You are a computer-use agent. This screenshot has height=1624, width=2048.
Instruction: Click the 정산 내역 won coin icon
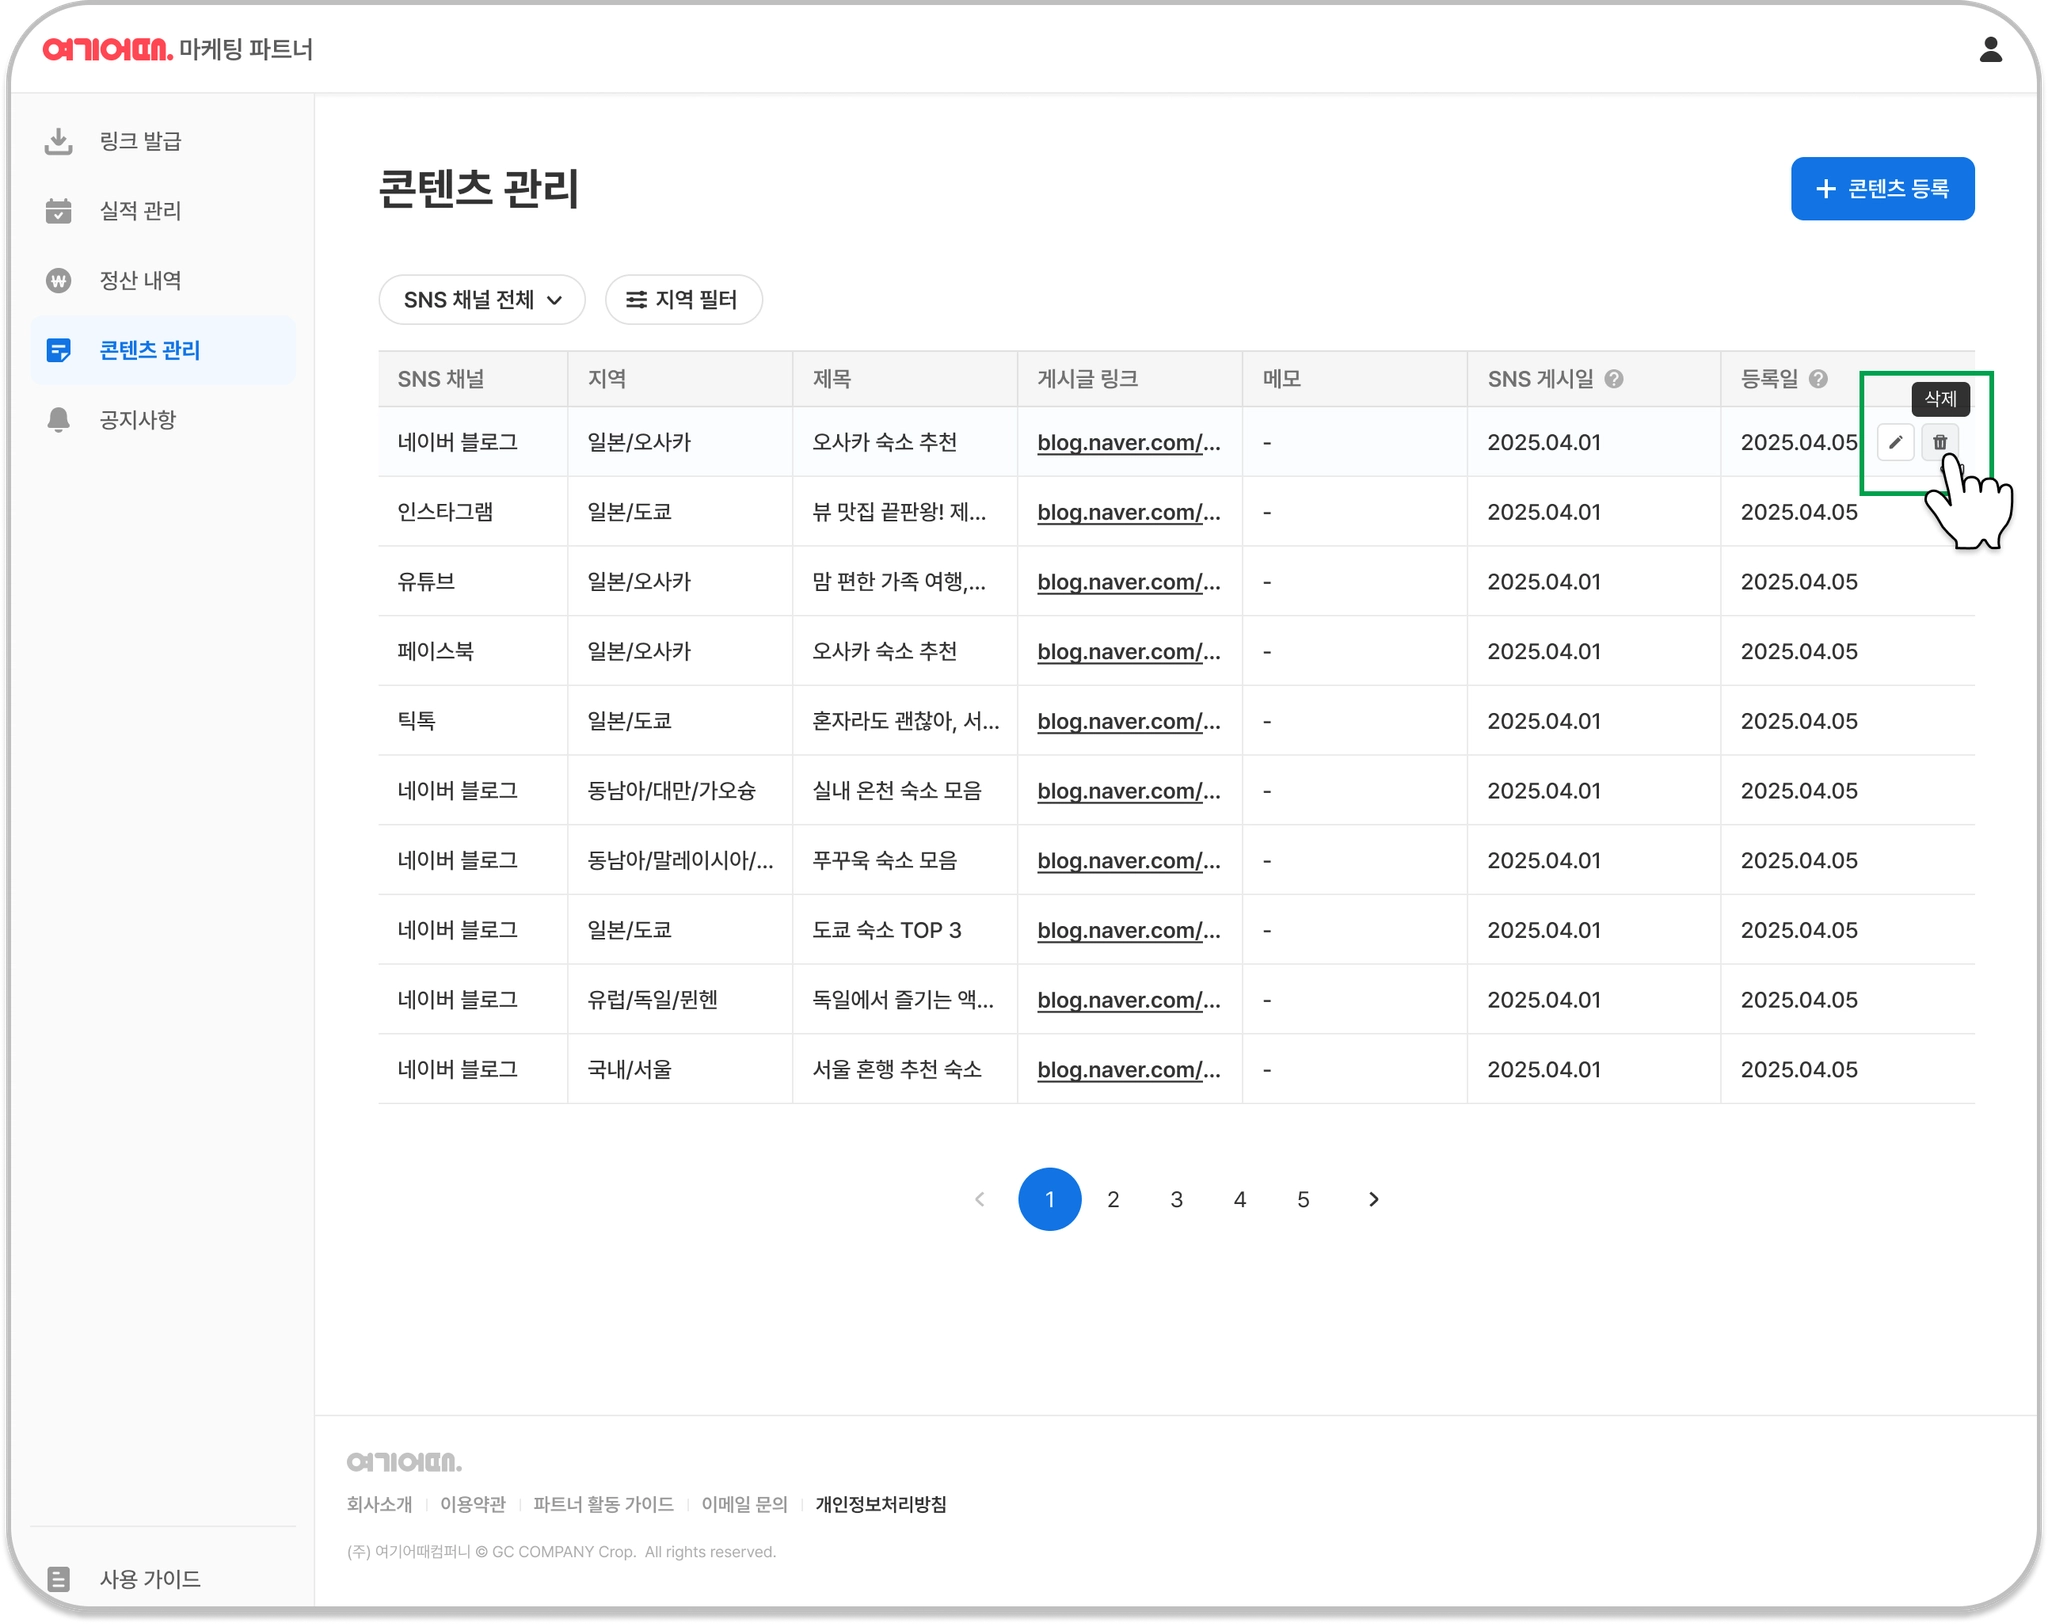tap(59, 281)
